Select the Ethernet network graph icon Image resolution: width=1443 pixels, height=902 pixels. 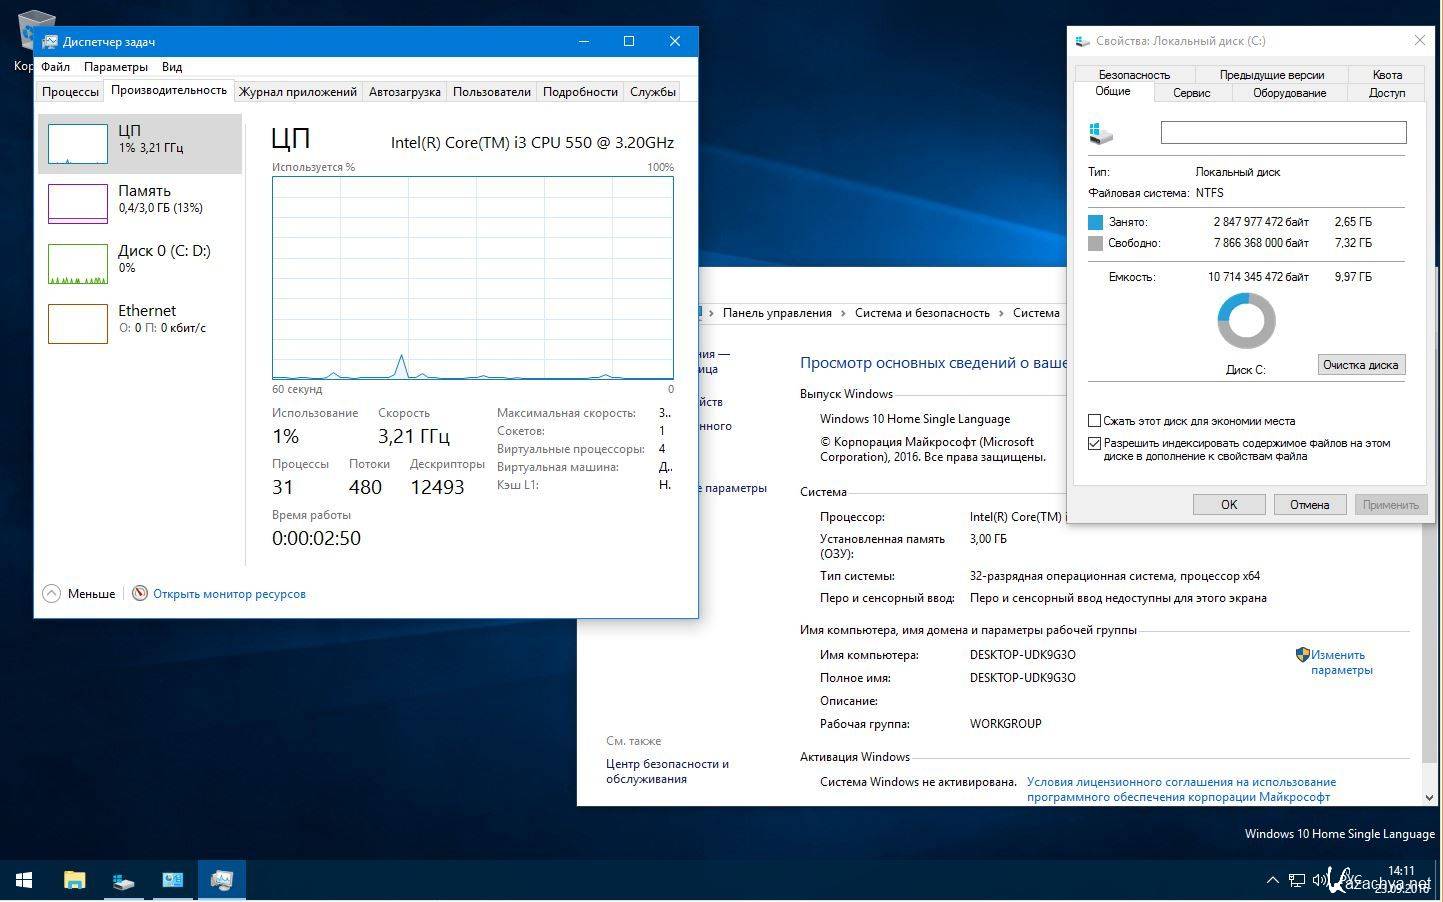click(x=78, y=324)
